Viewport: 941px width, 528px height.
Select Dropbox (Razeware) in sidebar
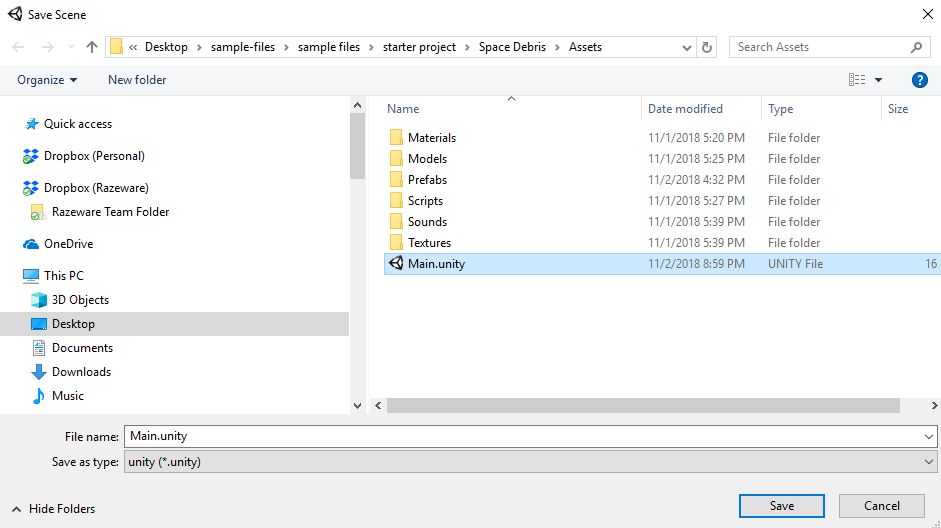(96, 188)
